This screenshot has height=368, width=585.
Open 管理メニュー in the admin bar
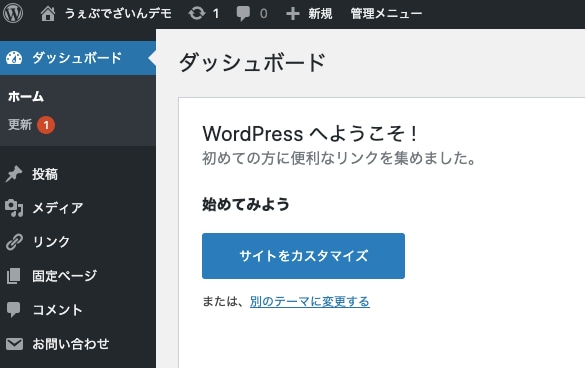[x=386, y=14]
